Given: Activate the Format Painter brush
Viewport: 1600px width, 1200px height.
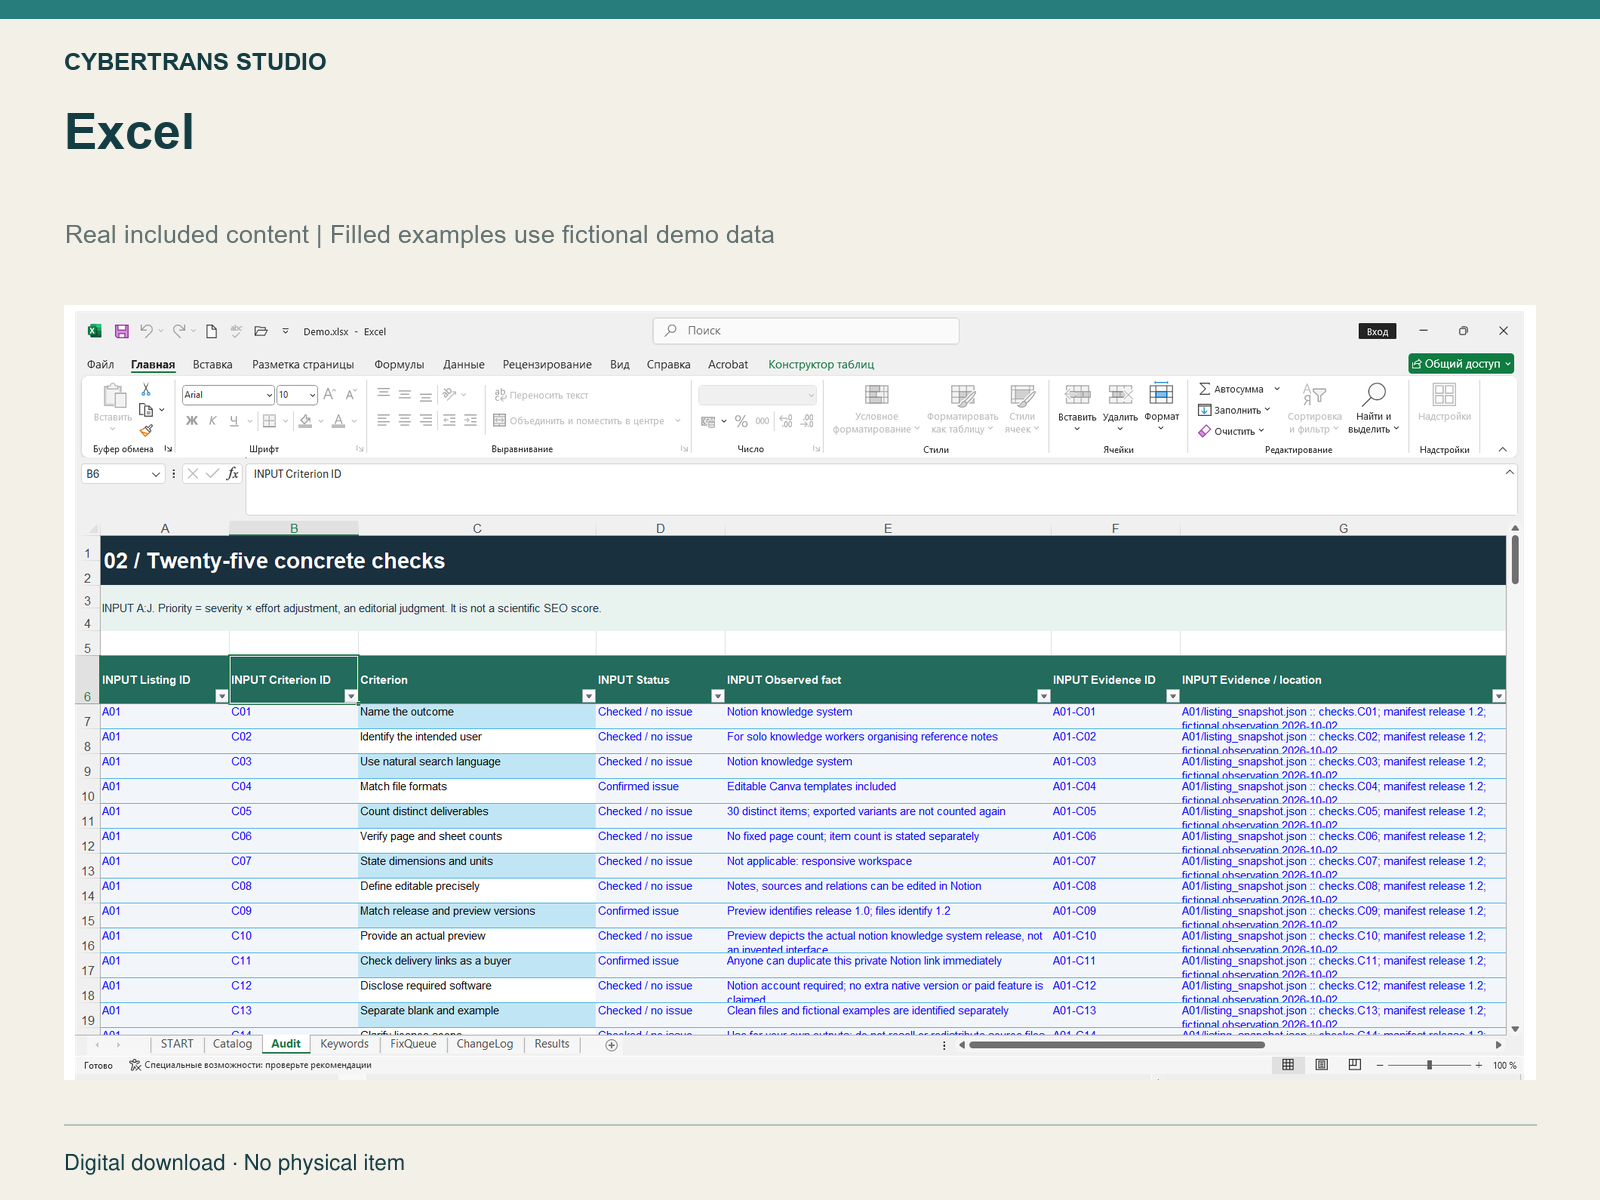Looking at the screenshot, I should (146, 431).
